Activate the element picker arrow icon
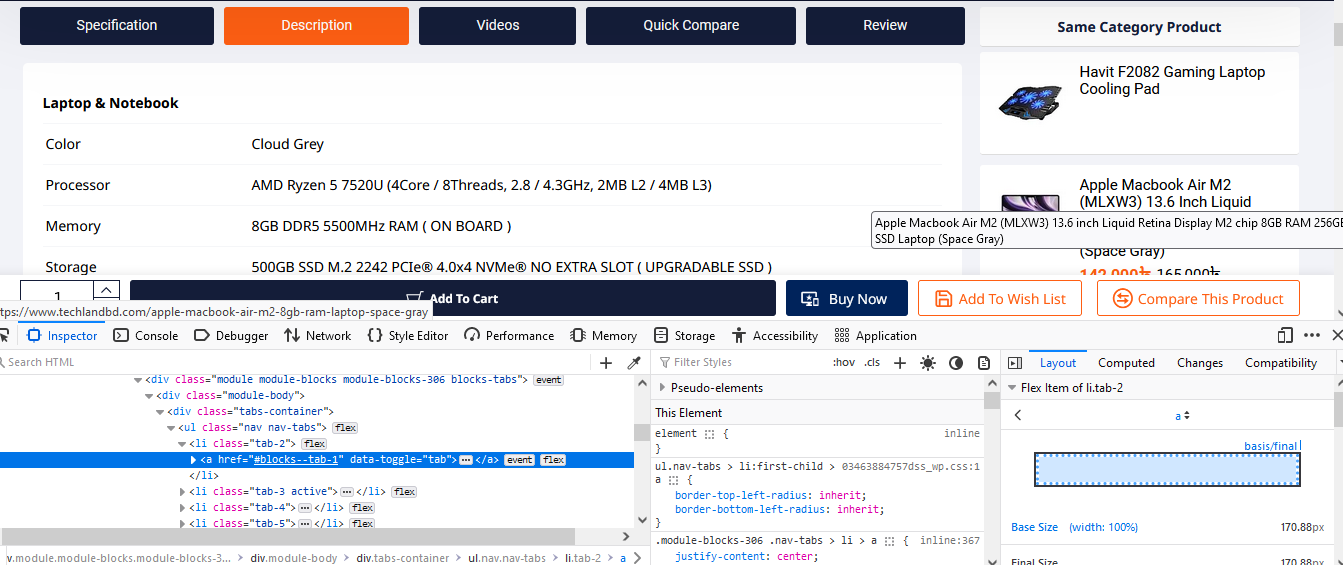 [x=4, y=335]
